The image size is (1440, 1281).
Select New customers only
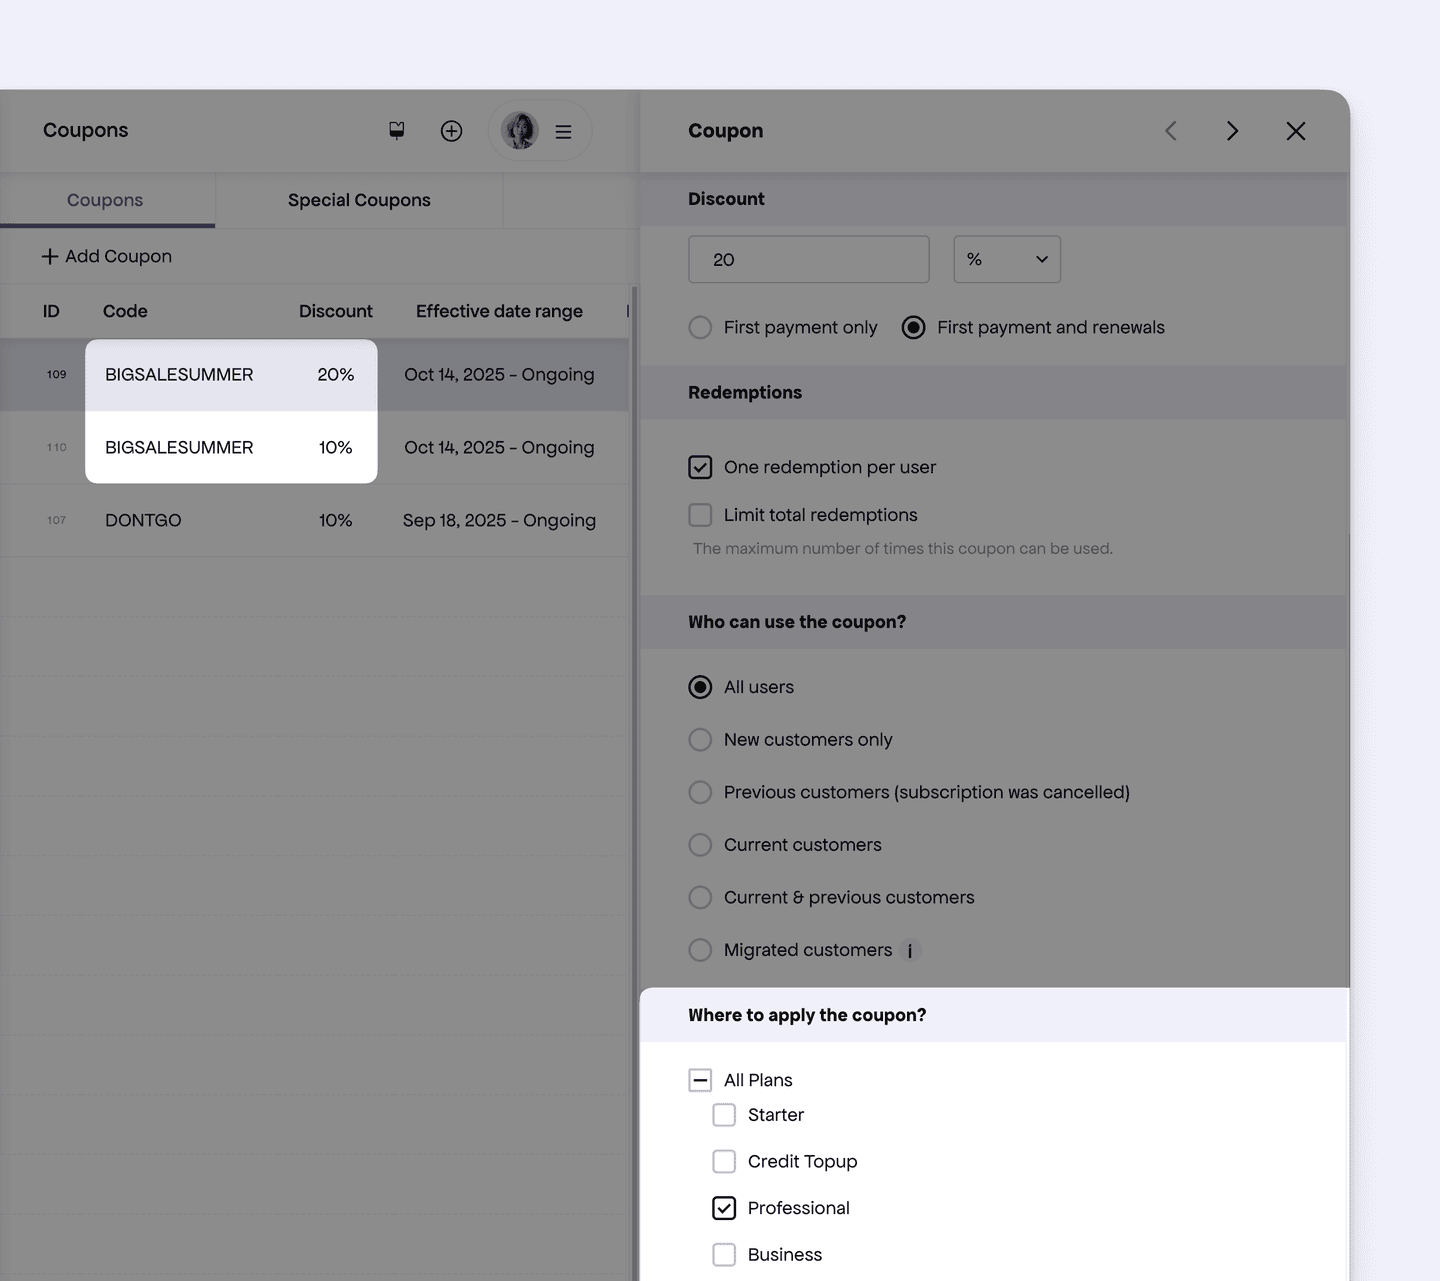pos(700,739)
